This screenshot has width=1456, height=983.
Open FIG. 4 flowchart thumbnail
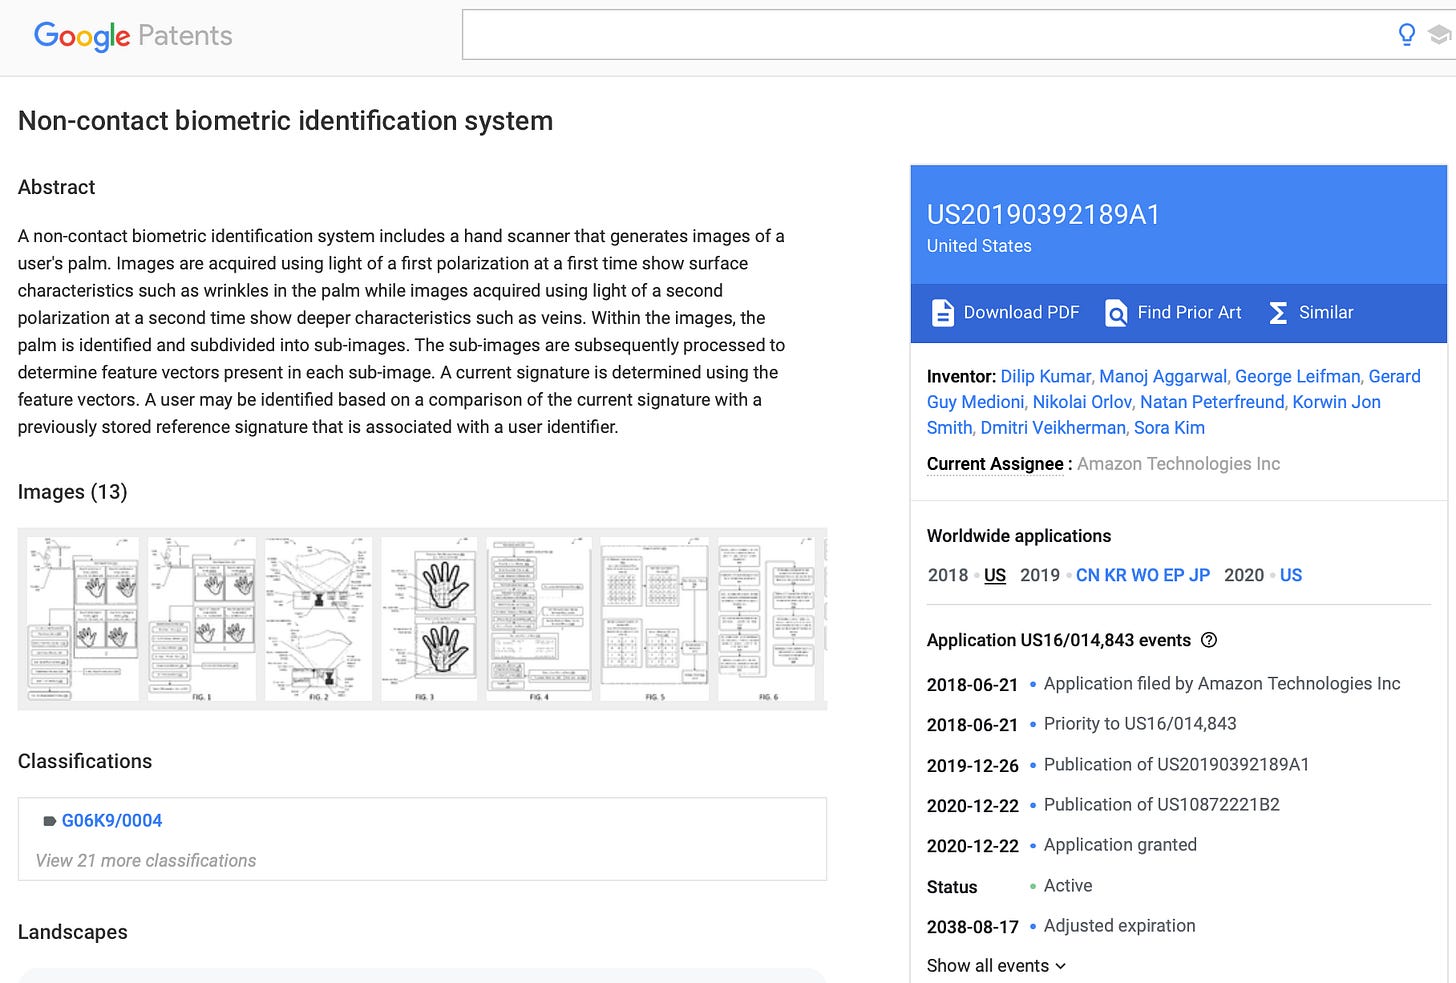coord(539,619)
